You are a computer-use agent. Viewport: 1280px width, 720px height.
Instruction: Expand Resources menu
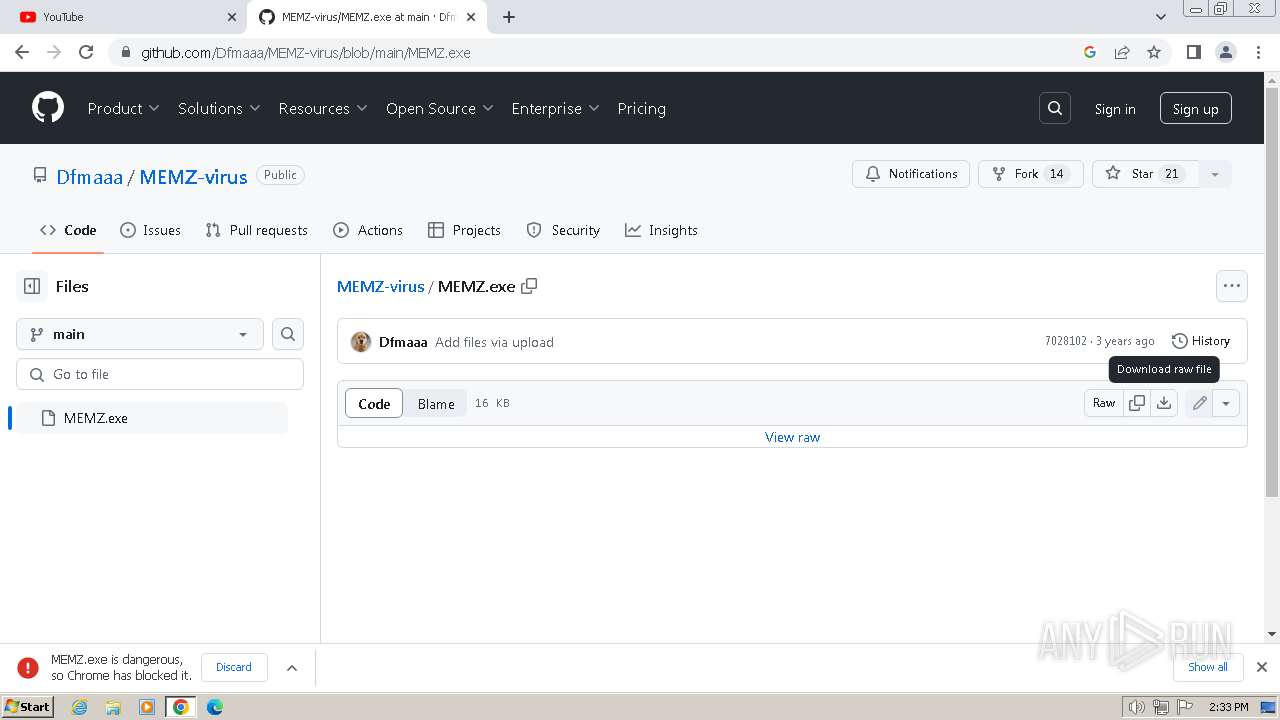coord(323,108)
